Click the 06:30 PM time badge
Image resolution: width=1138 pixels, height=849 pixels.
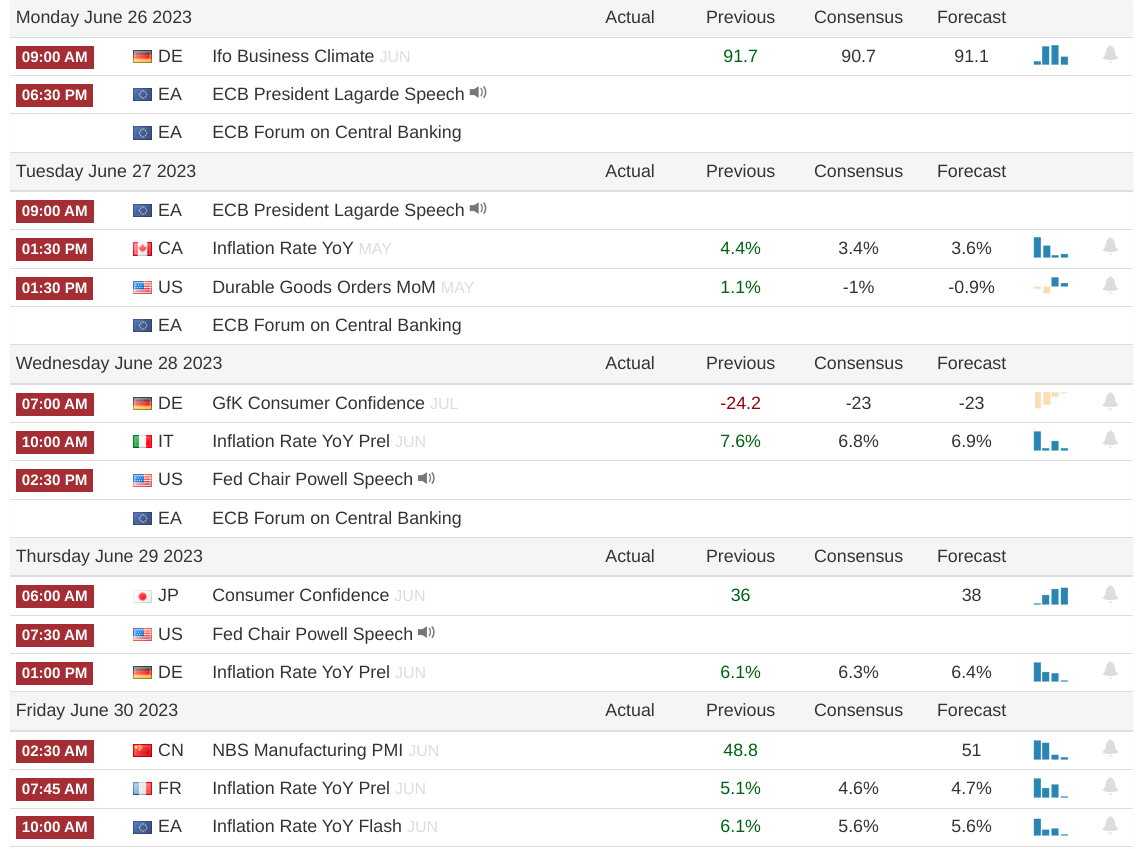(54, 94)
